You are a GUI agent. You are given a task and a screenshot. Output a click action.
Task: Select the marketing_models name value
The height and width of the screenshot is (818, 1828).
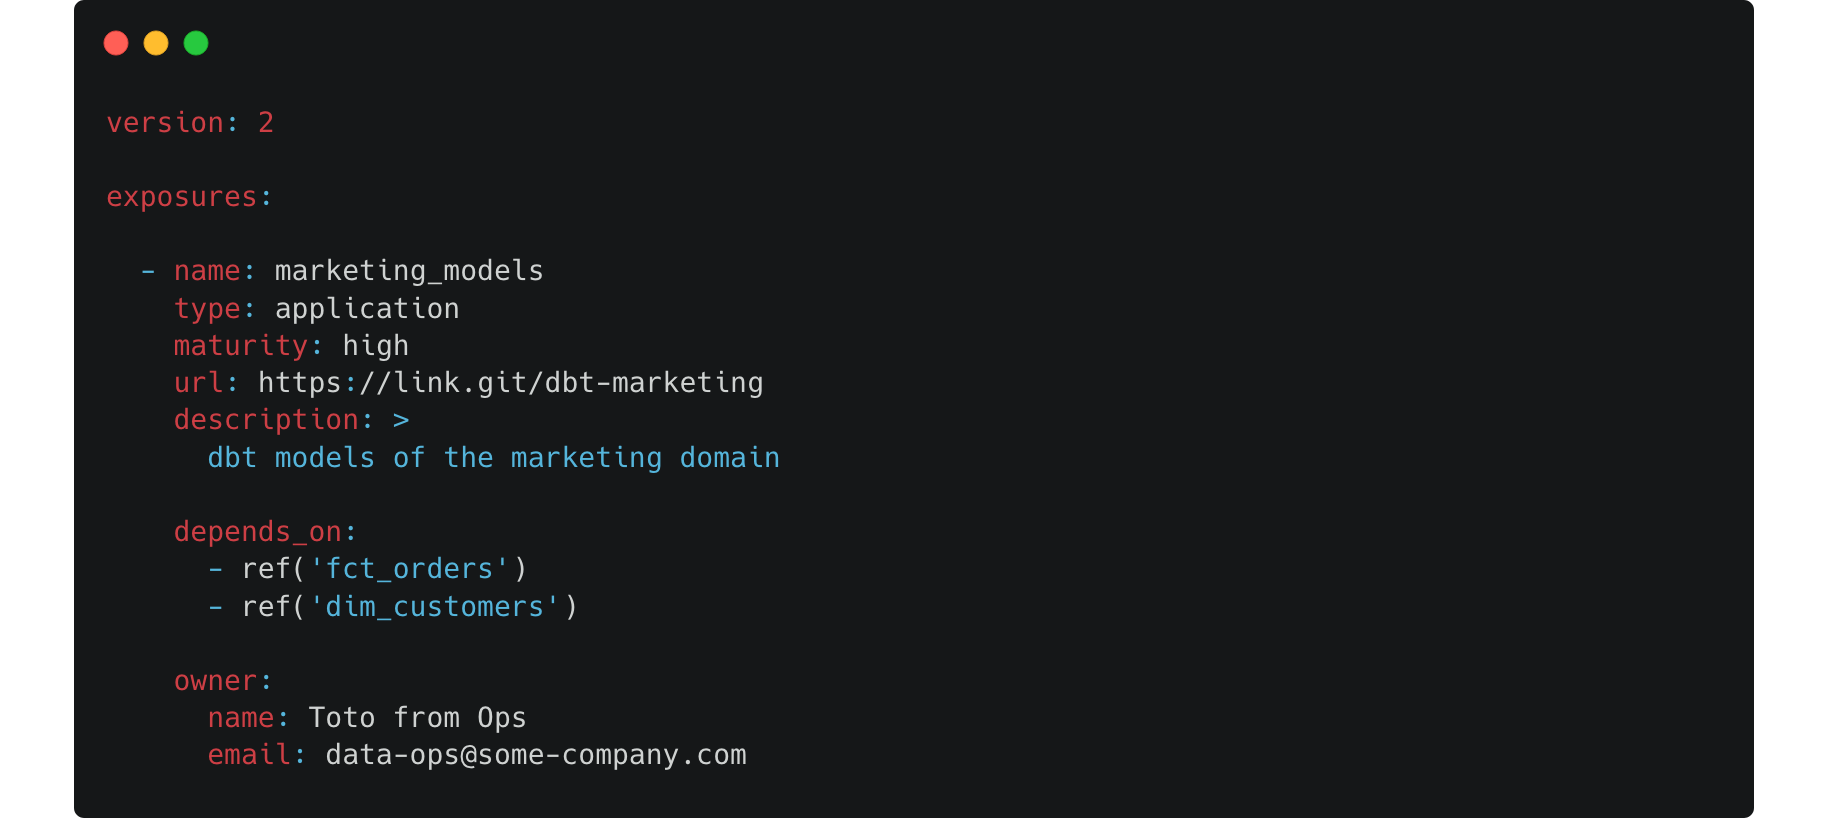pos(409,271)
